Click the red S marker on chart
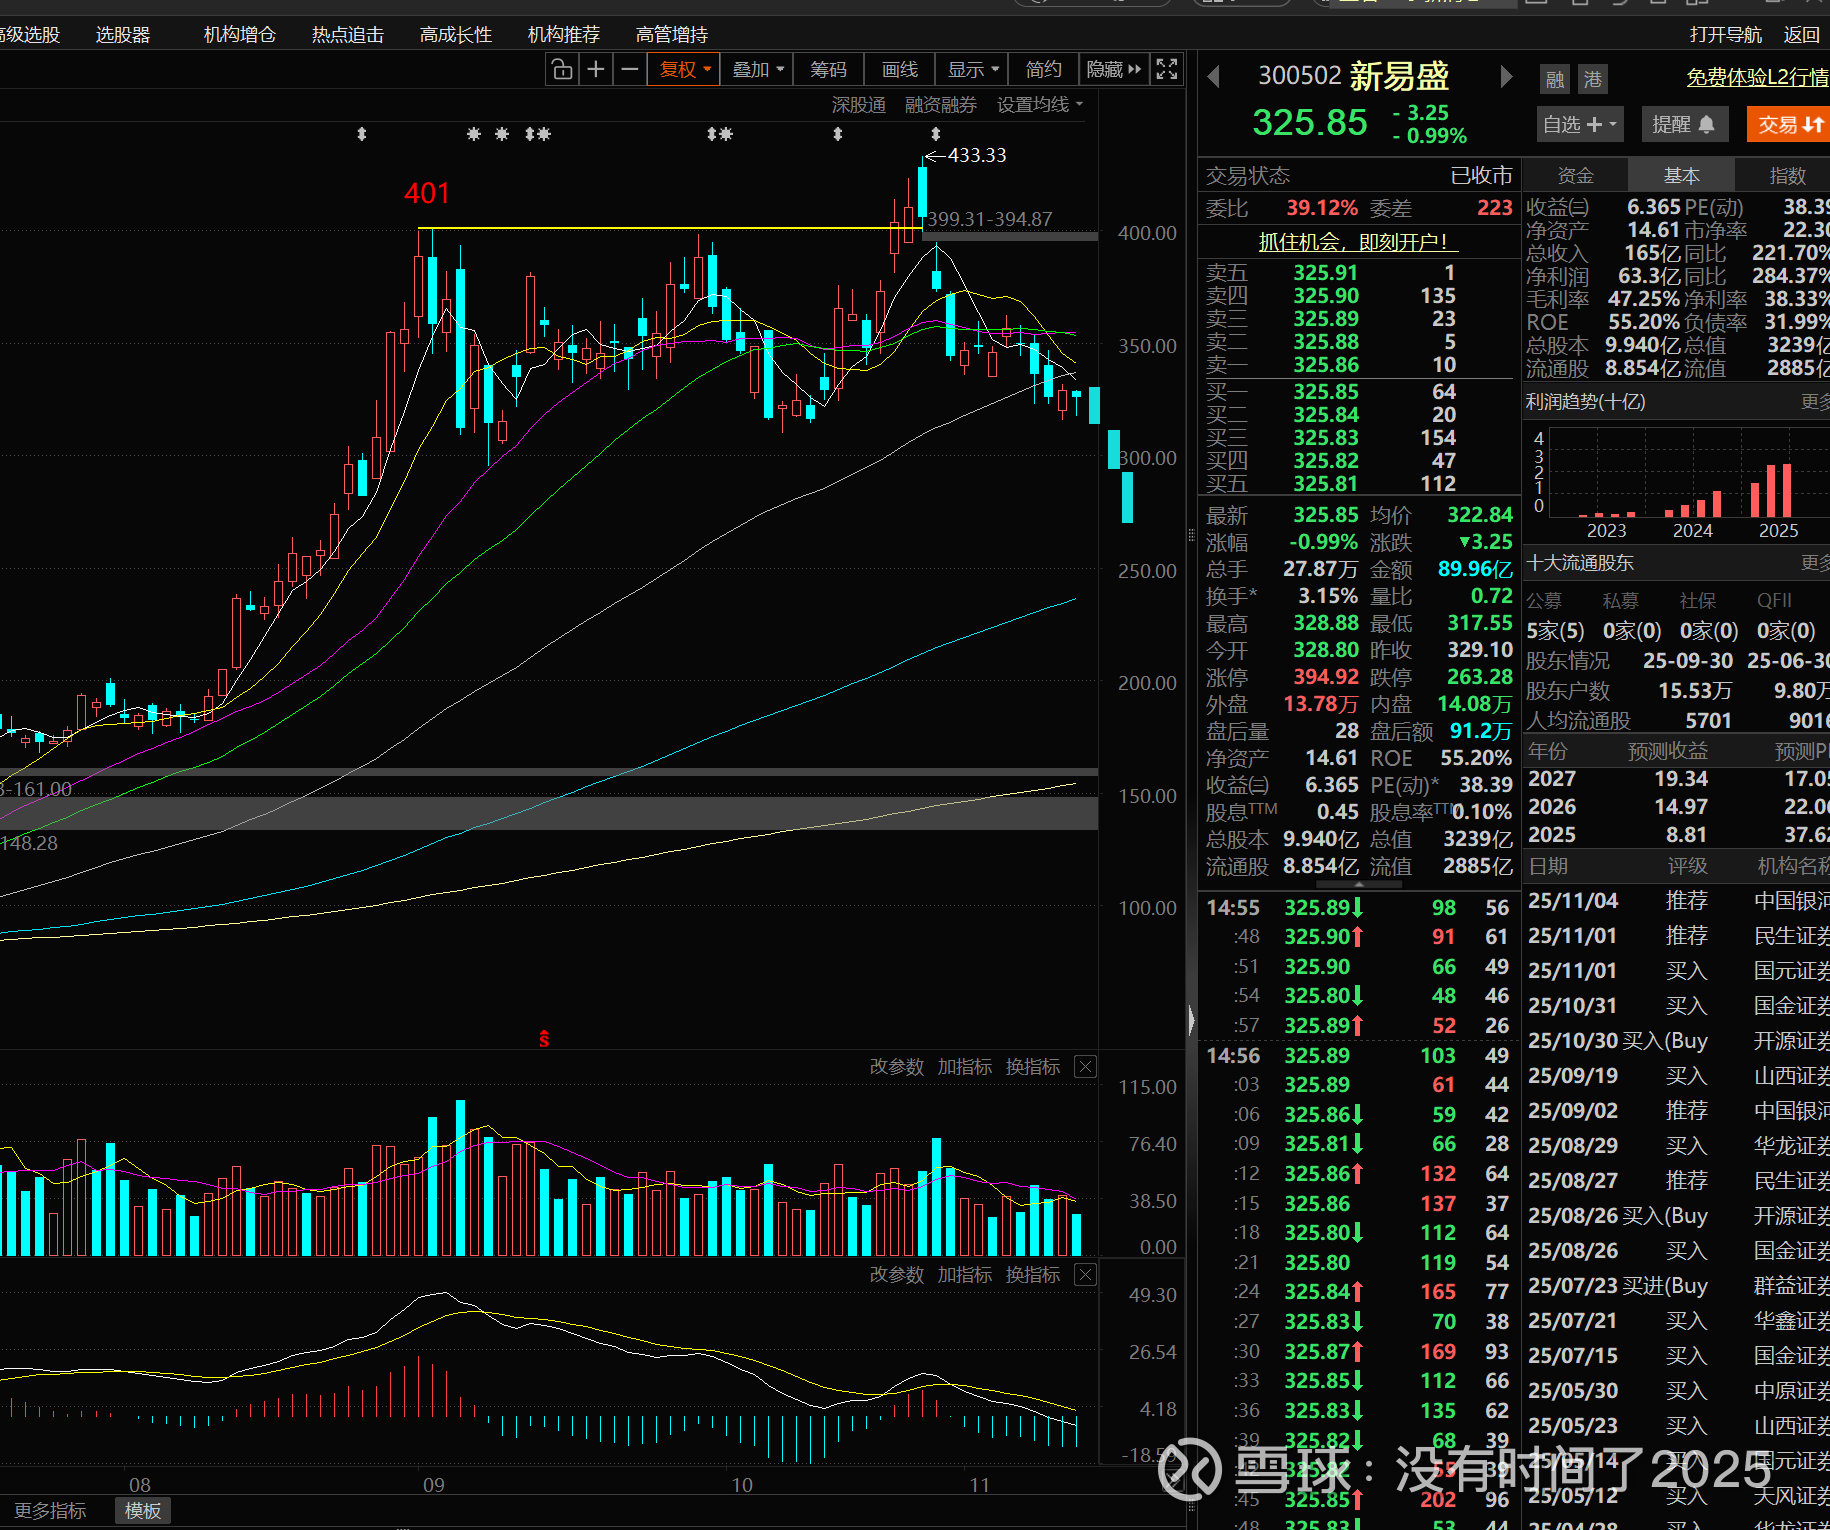1830x1530 pixels. coord(544,1039)
